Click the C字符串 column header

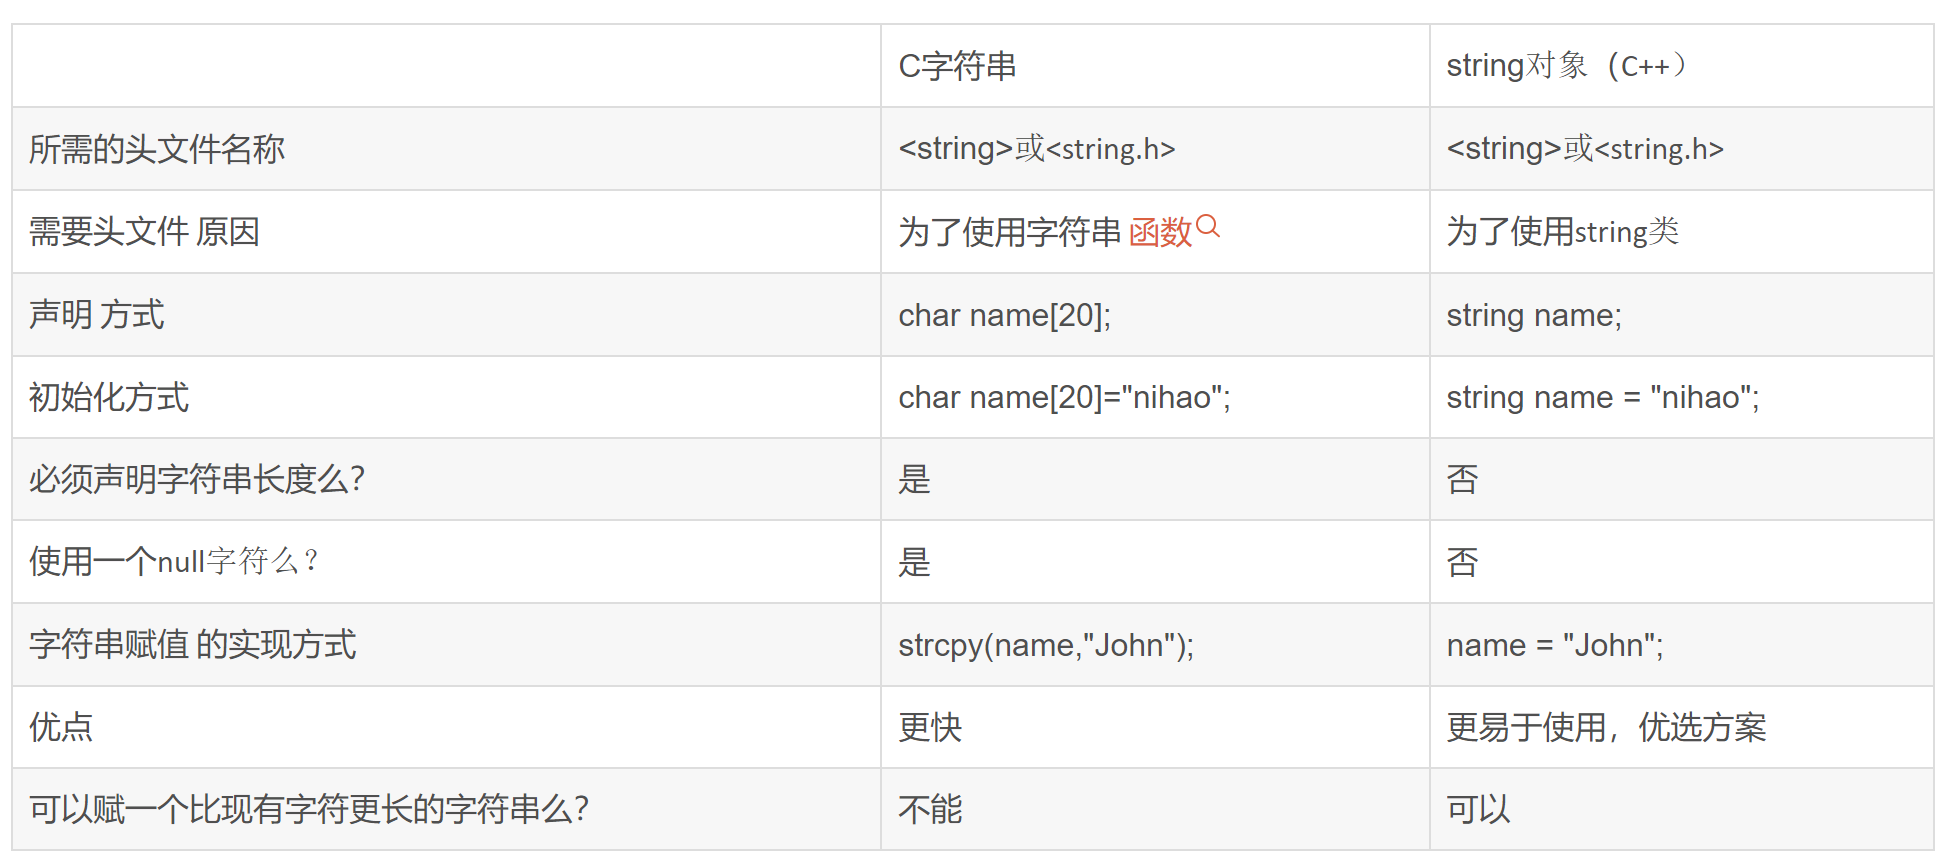(x=957, y=66)
